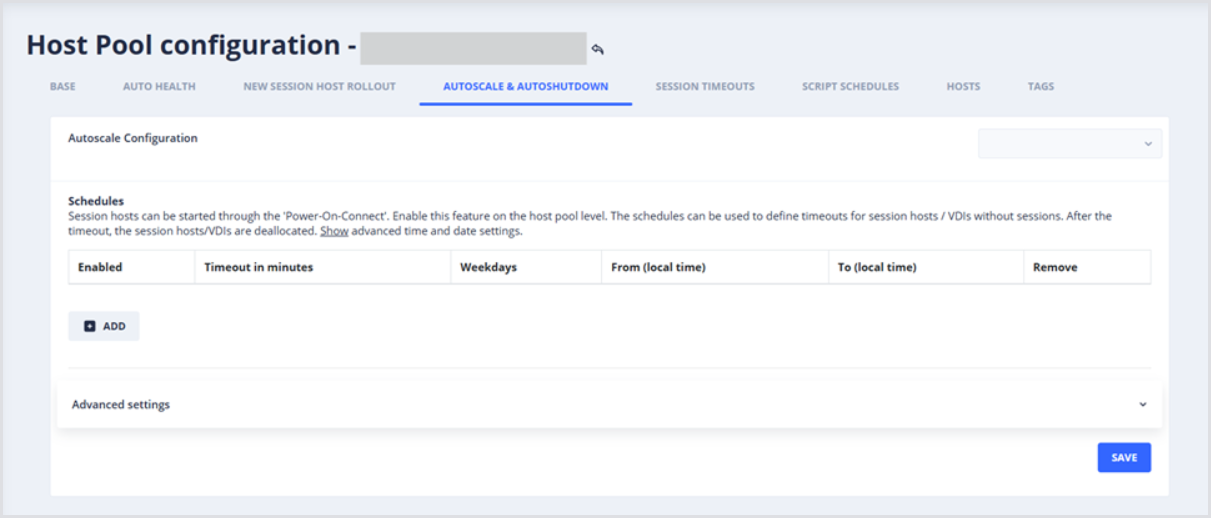The width and height of the screenshot is (1211, 518).
Task: Click the Remove column header
Action: [1055, 268]
